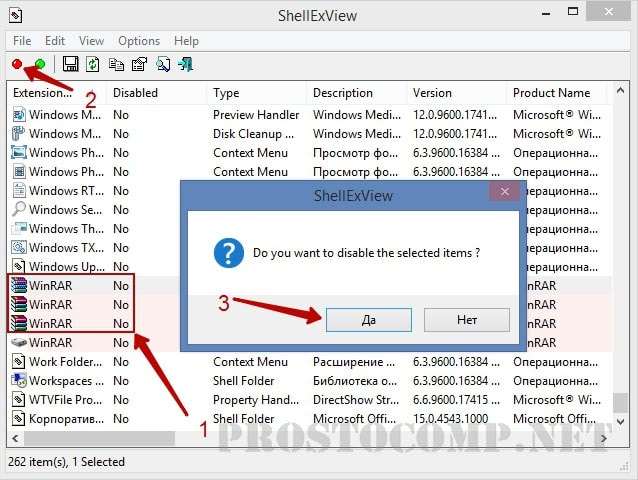Click the vertical scrollbar thumb
638x480 pixels.
620,402
